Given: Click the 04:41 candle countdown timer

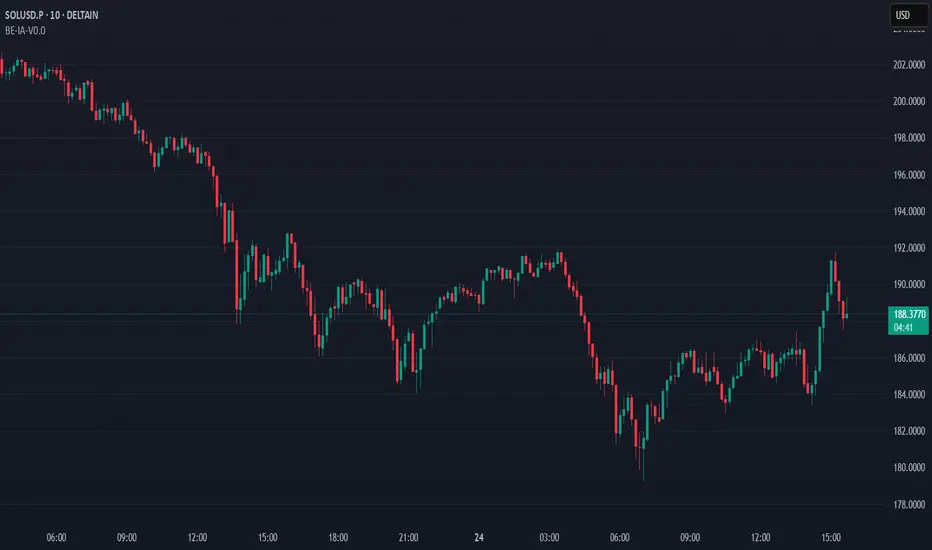Looking at the screenshot, I should pyautogui.click(x=909, y=326).
